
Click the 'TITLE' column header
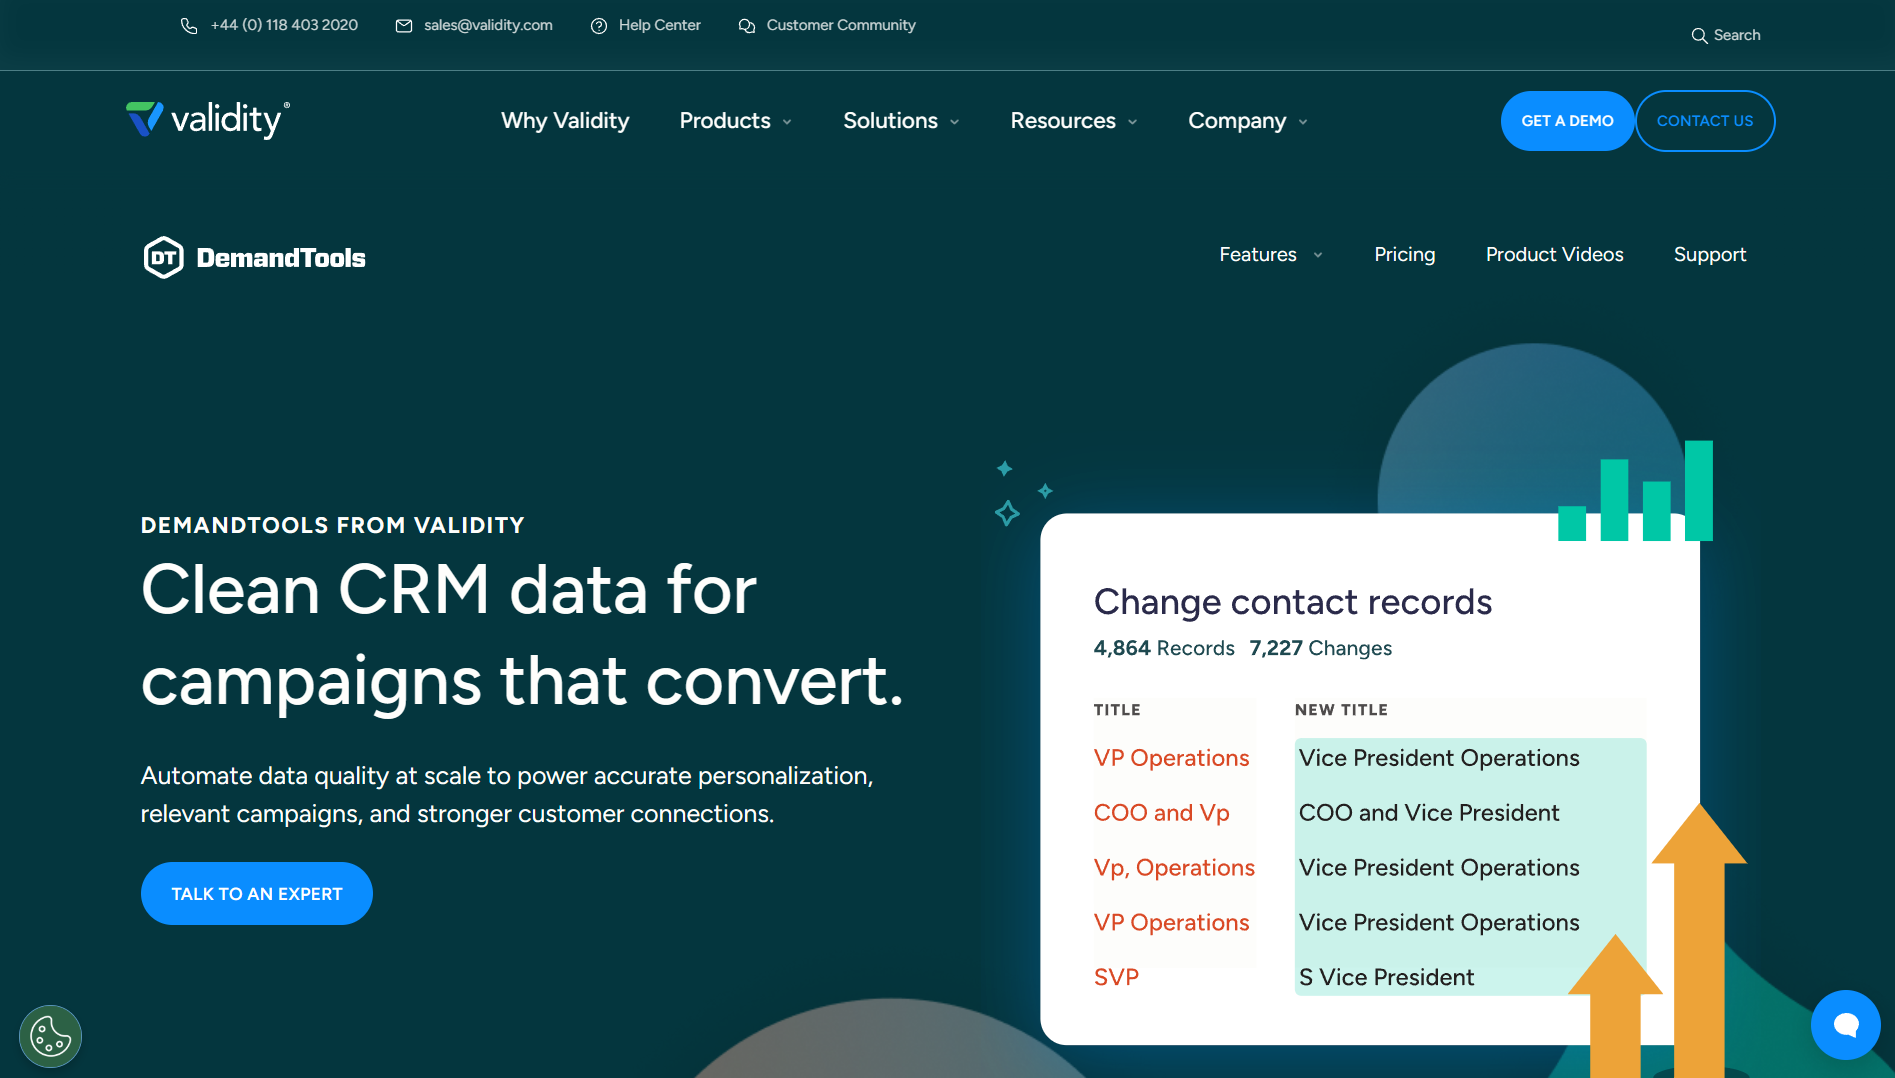[x=1117, y=710]
